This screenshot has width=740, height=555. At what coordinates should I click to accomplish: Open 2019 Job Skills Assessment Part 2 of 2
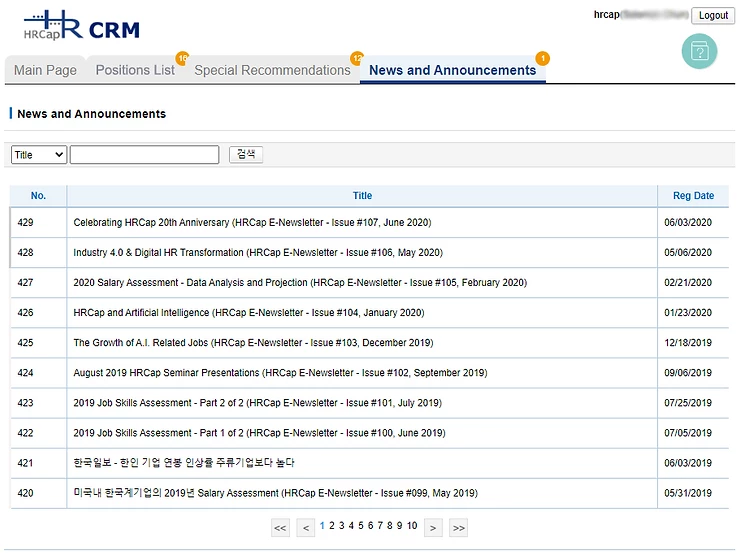(x=258, y=403)
